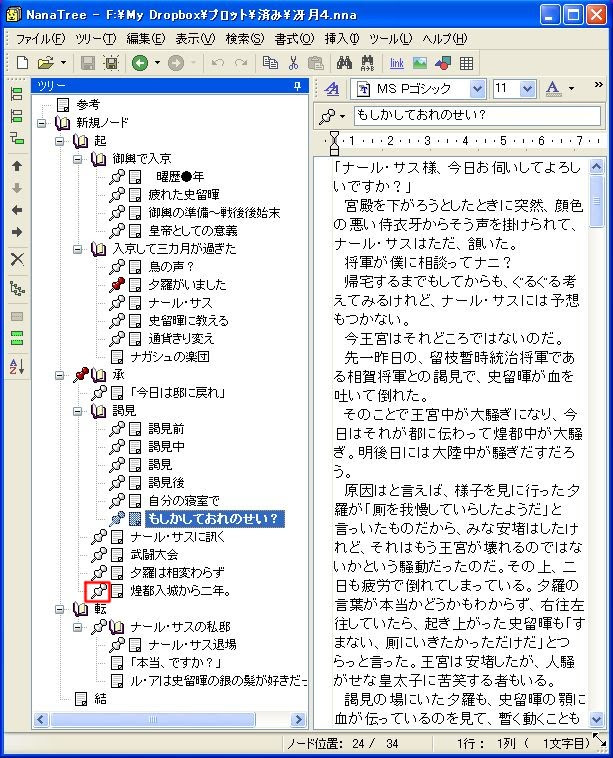613x758 pixels.
Task: Click the tree panel scroll right arrow
Action: 299,719
